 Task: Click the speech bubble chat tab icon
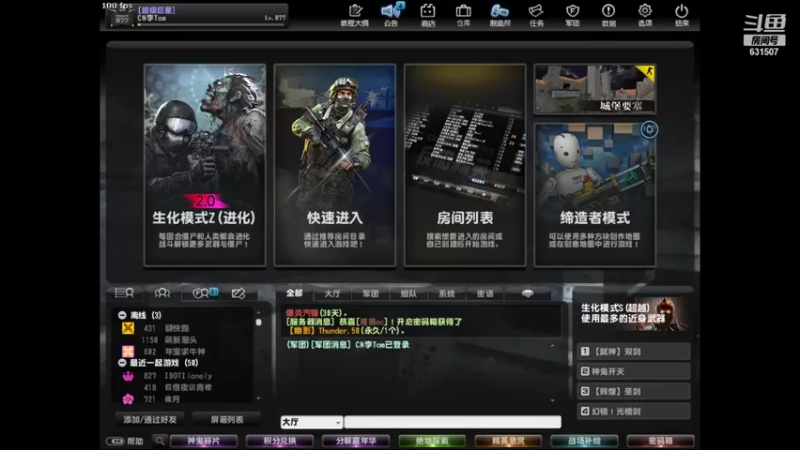click(x=528, y=293)
